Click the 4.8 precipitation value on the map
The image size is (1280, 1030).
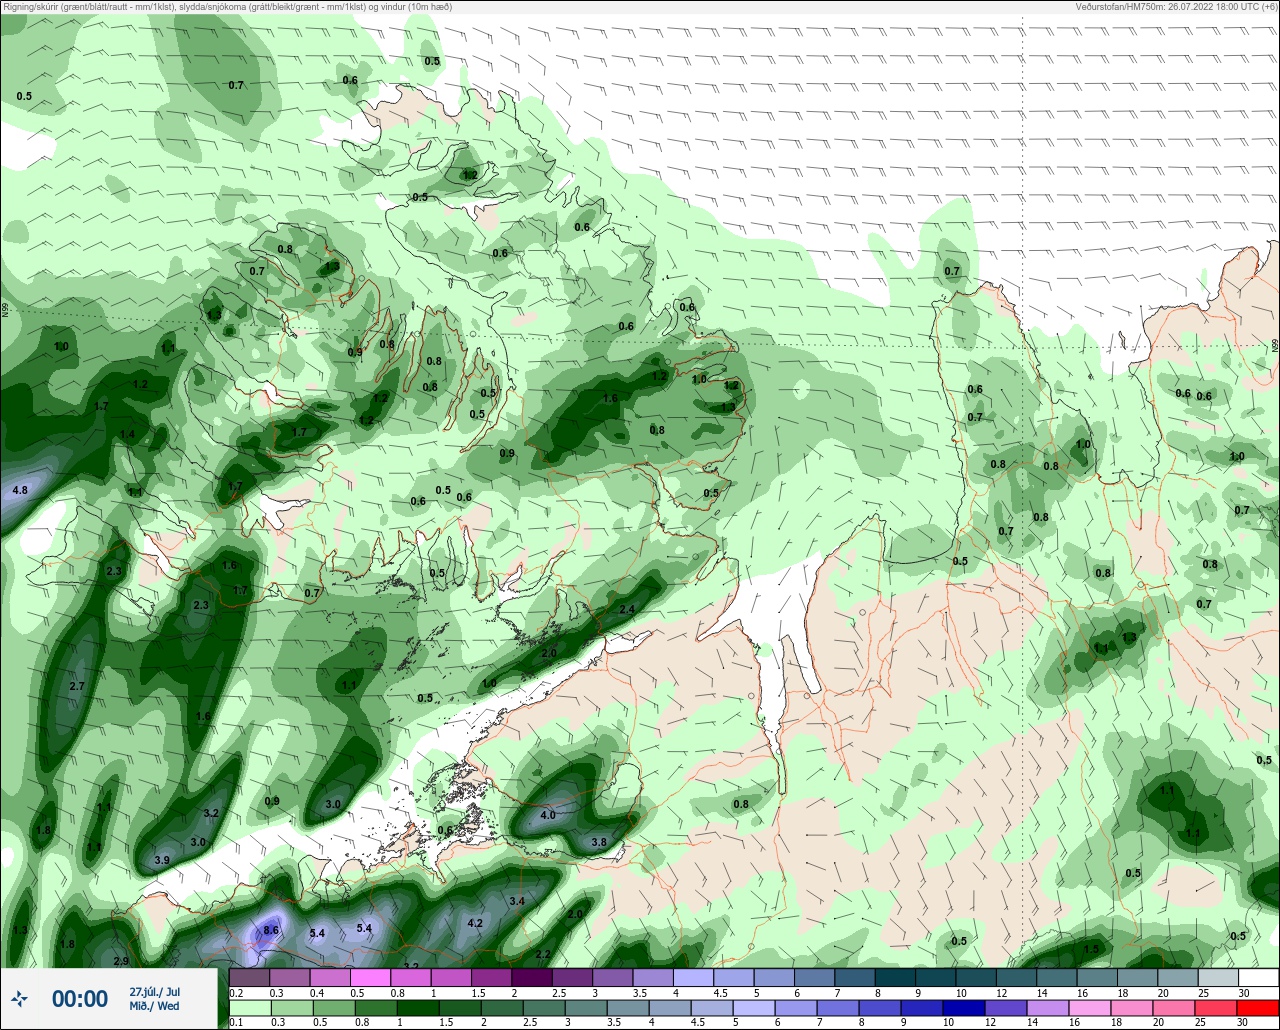(19, 490)
